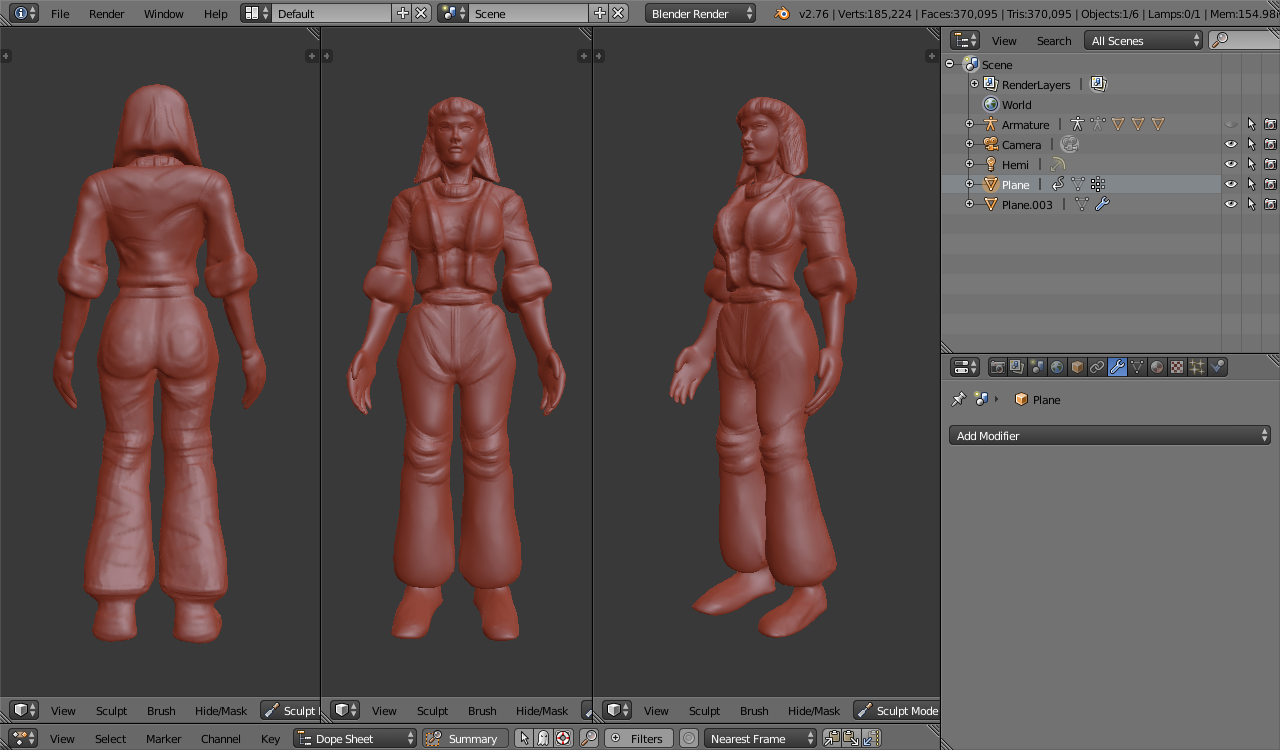Open the Texture properties tab (checker icon)
The image size is (1280, 750).
pos(1177,367)
